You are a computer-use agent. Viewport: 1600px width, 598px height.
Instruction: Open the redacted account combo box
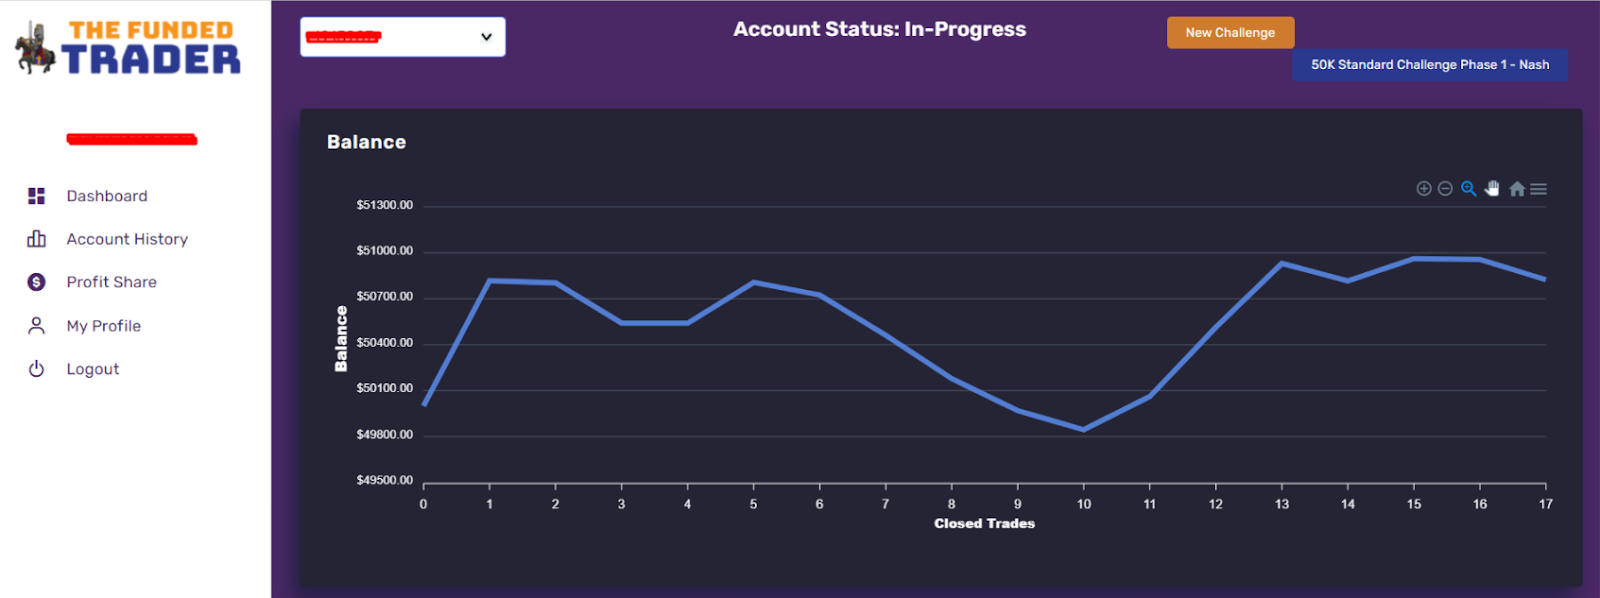(403, 37)
